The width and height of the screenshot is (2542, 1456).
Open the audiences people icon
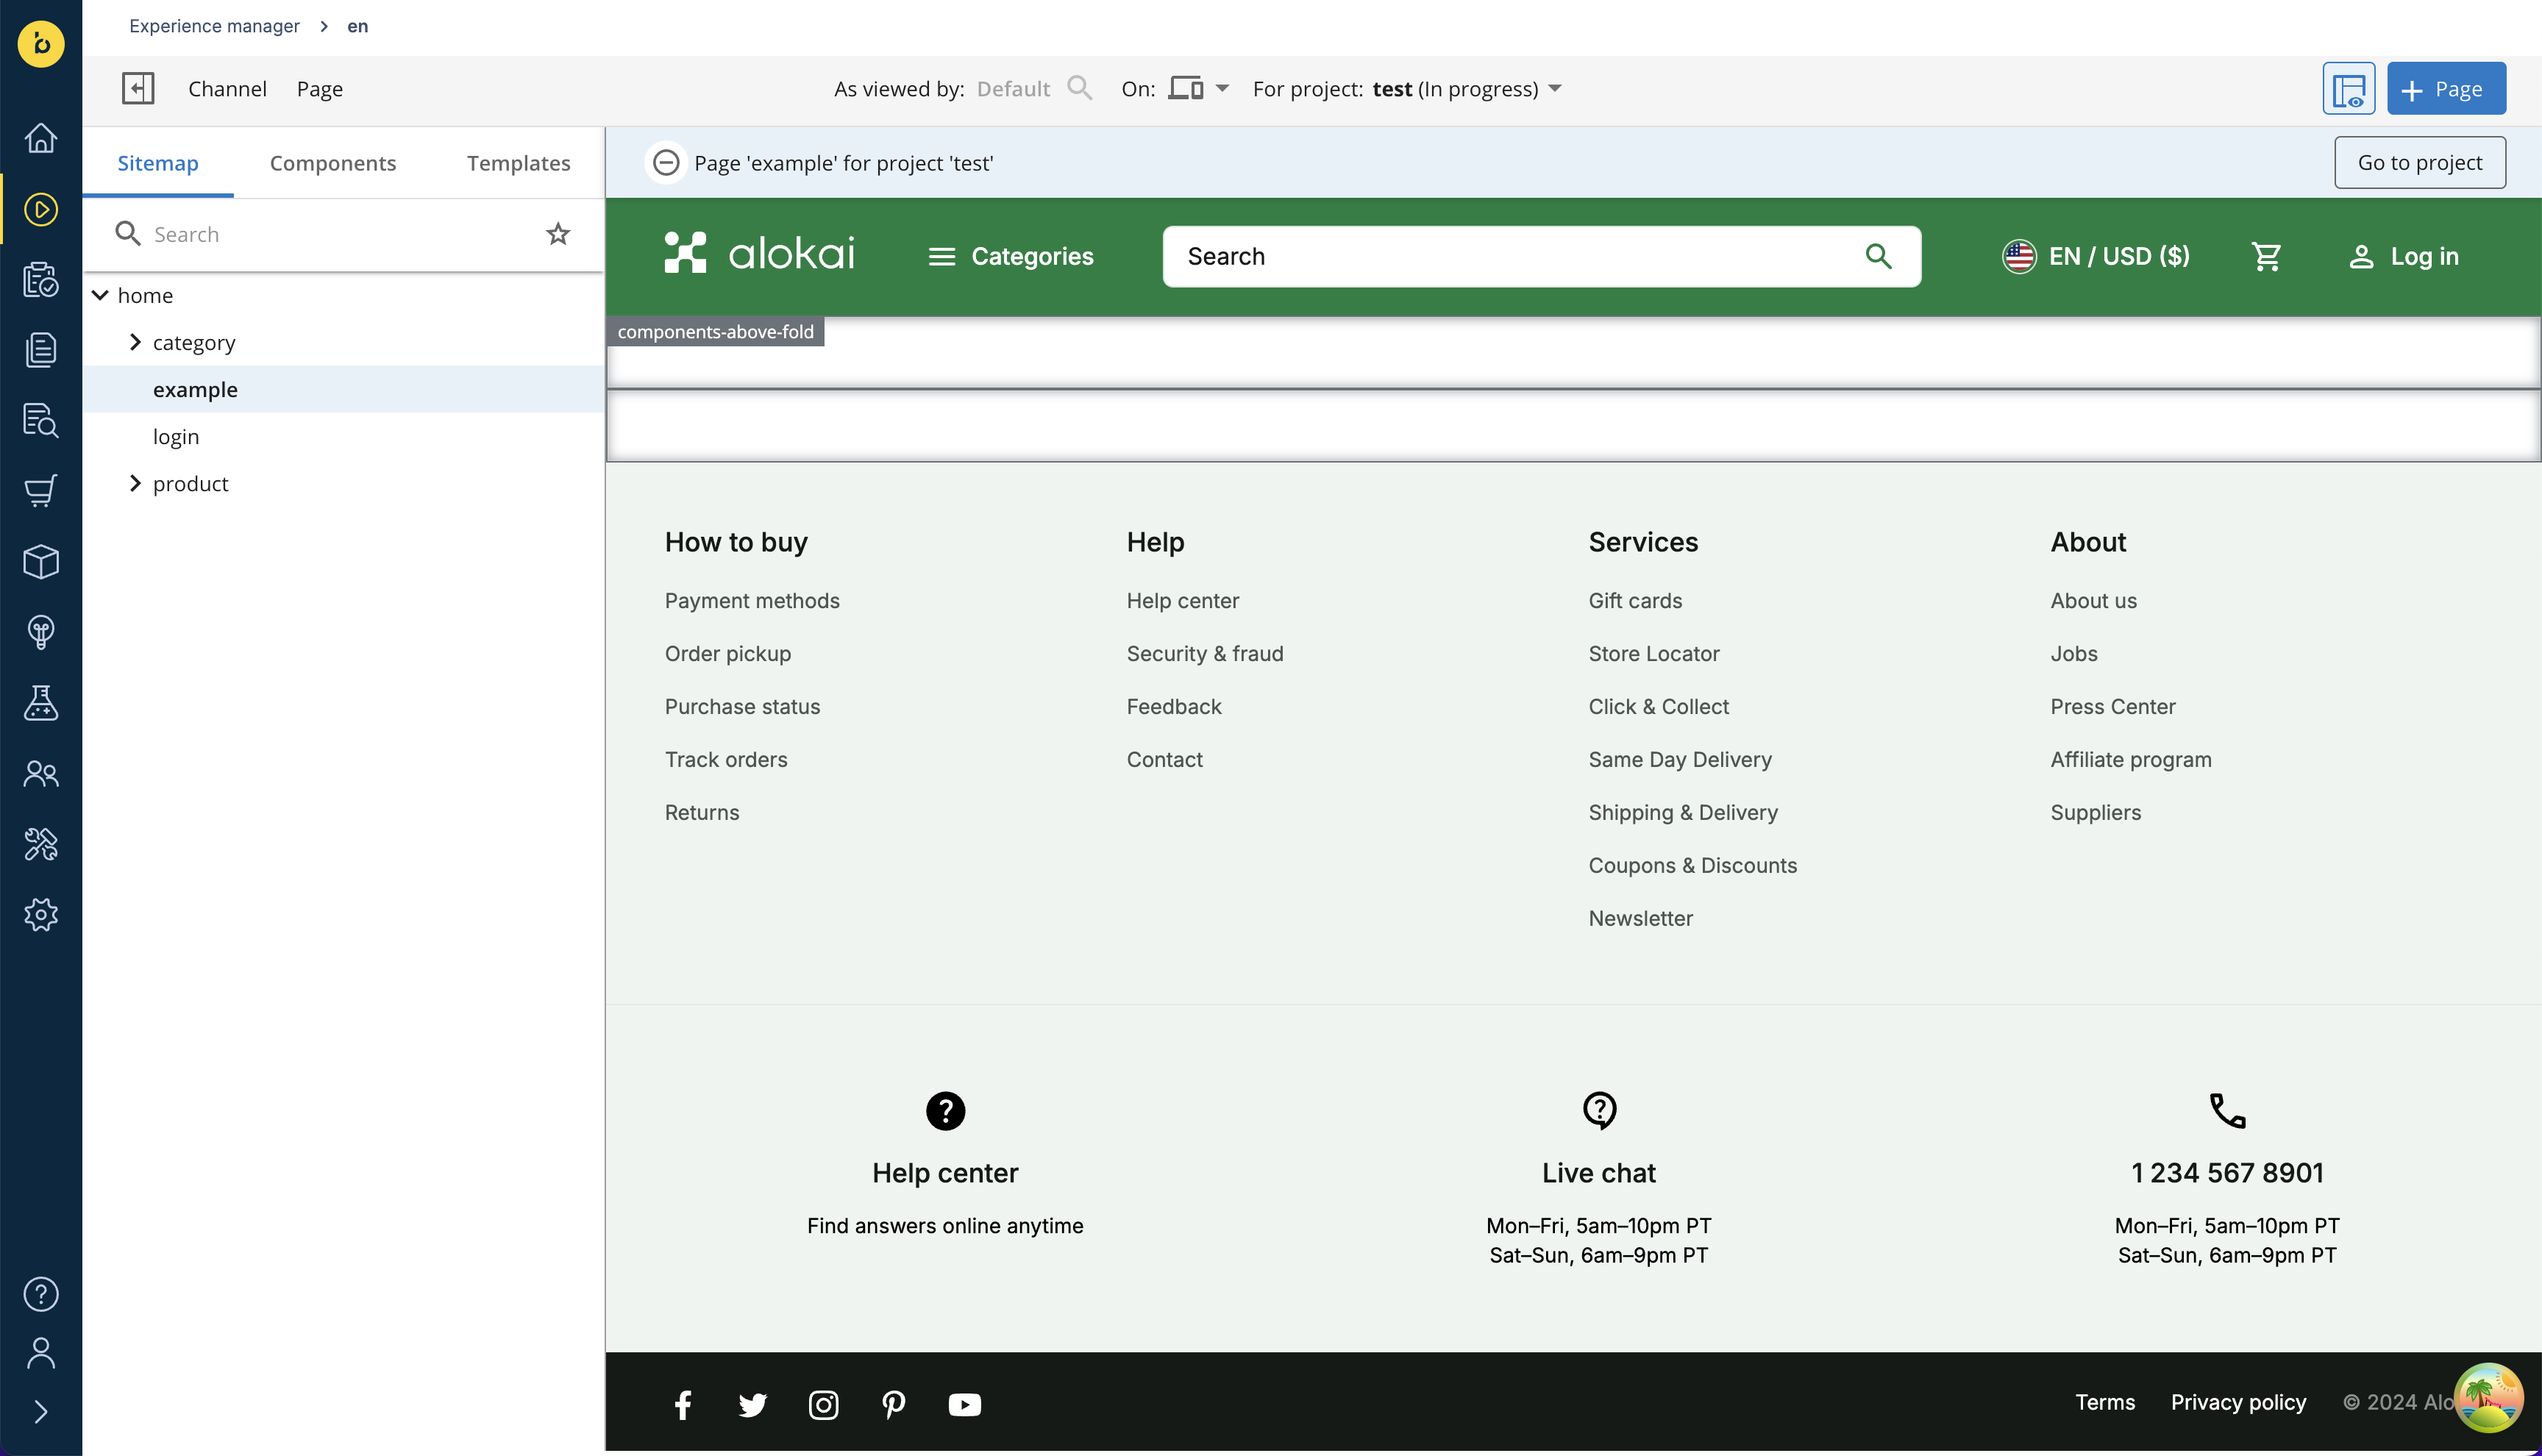tap(41, 774)
